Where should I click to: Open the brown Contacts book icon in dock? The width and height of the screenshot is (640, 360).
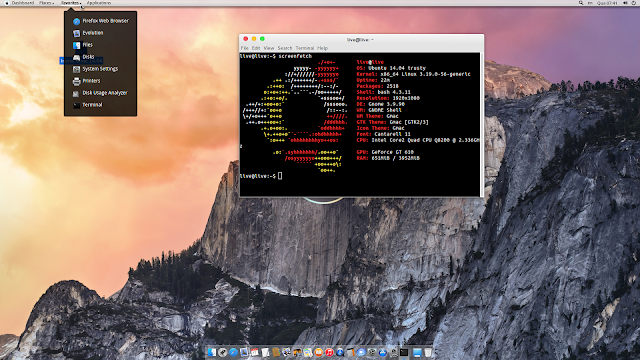coord(276,352)
